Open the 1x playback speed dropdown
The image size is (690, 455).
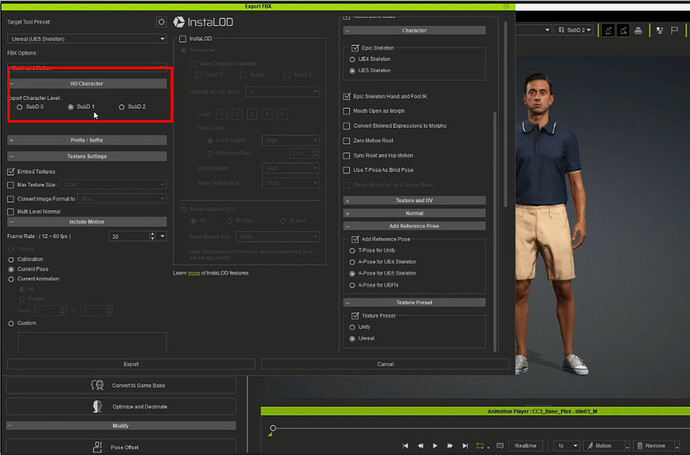[x=567, y=446]
